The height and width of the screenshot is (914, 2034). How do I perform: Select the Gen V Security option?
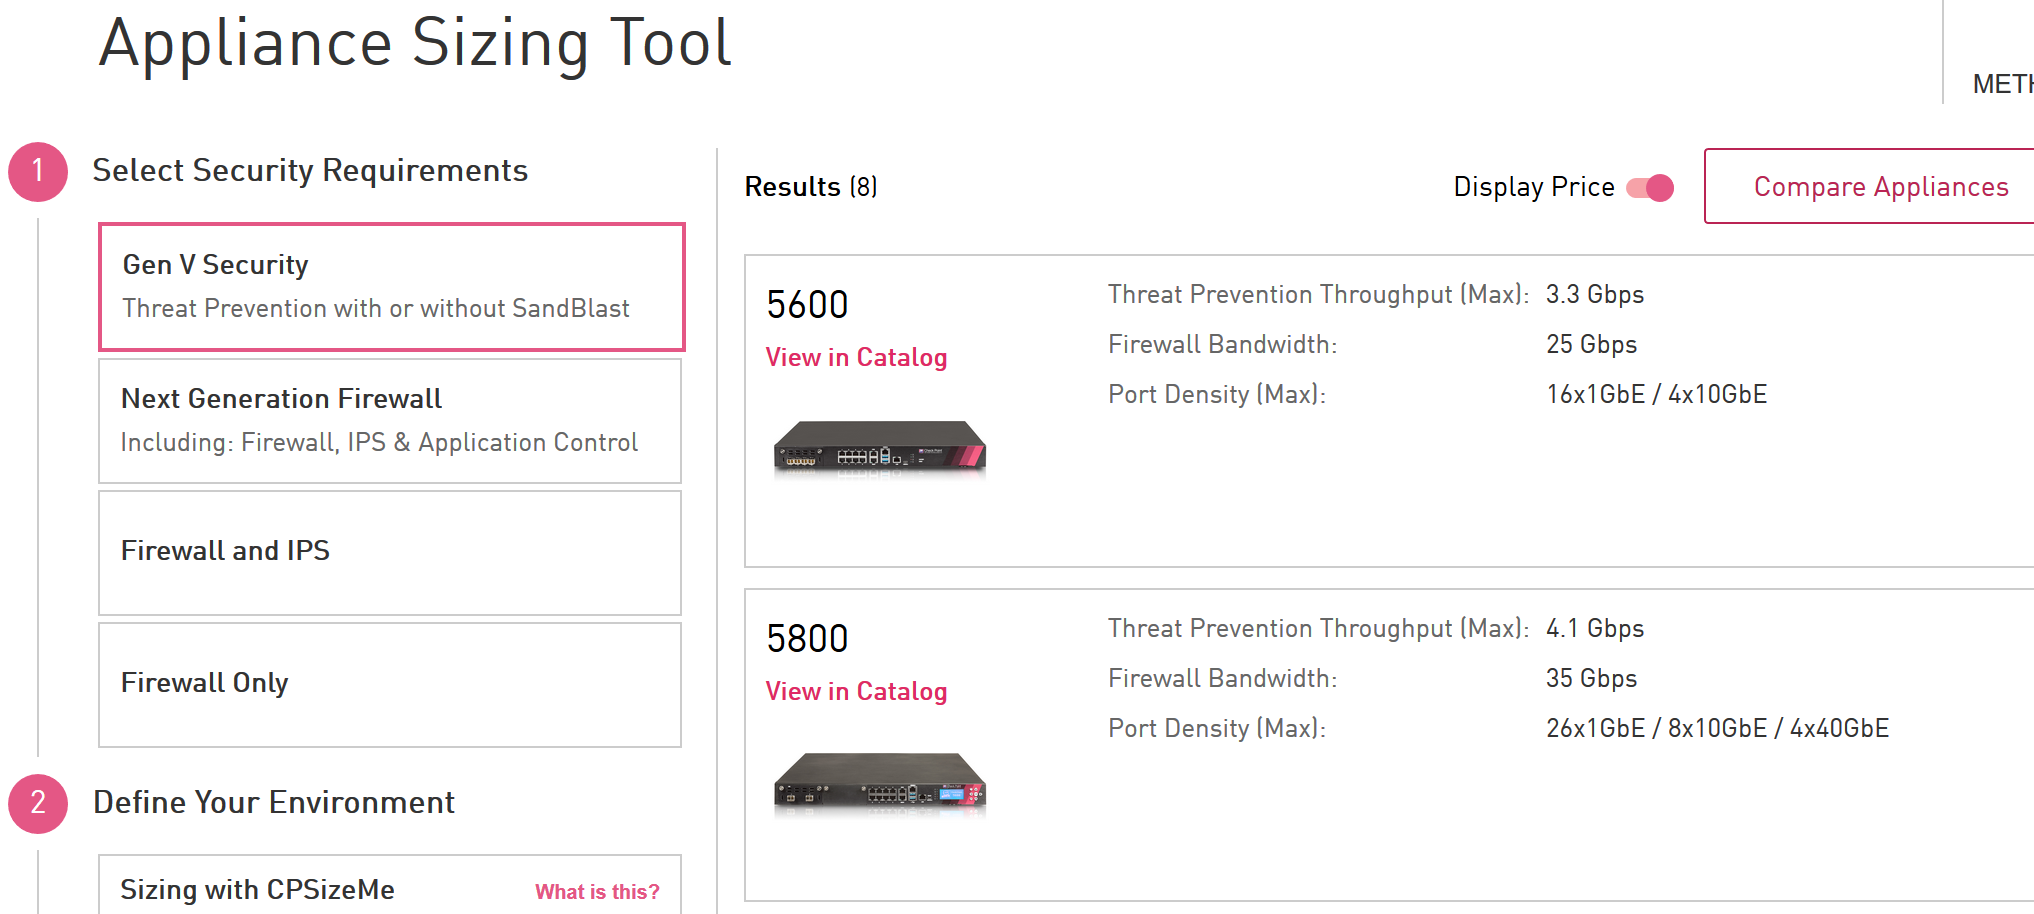(391, 286)
